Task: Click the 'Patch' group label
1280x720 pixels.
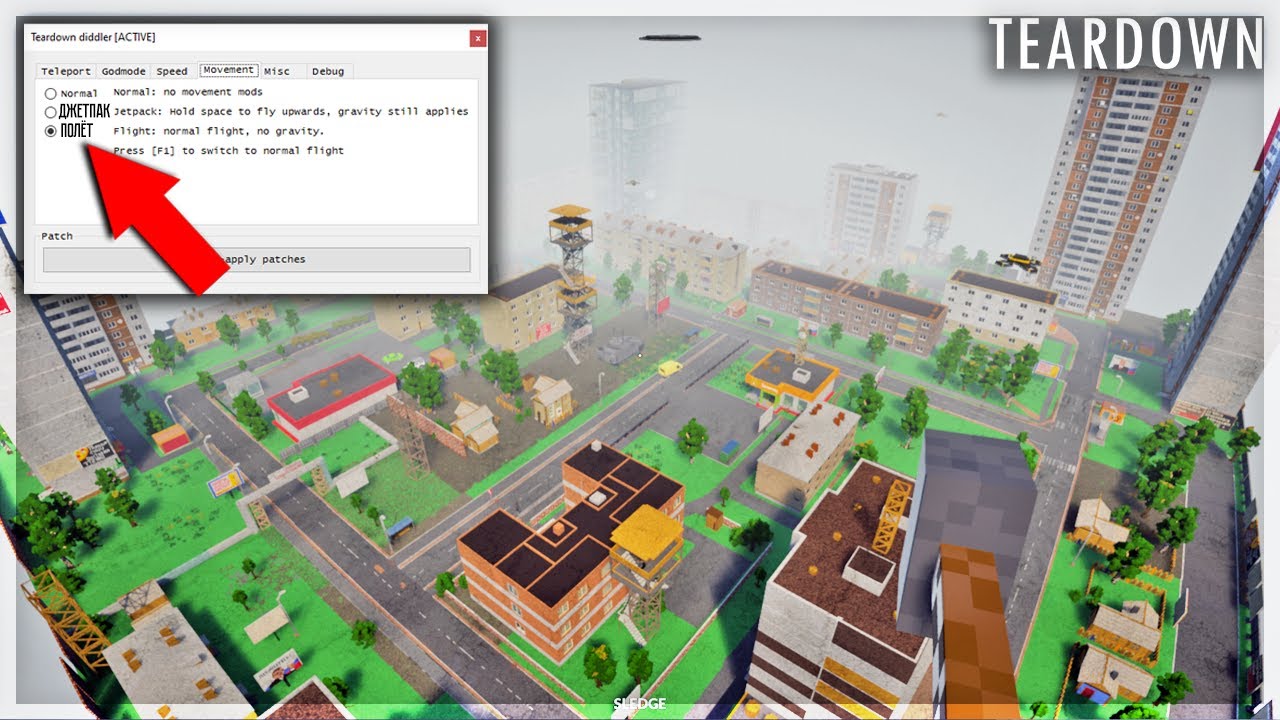Action: [x=57, y=237]
